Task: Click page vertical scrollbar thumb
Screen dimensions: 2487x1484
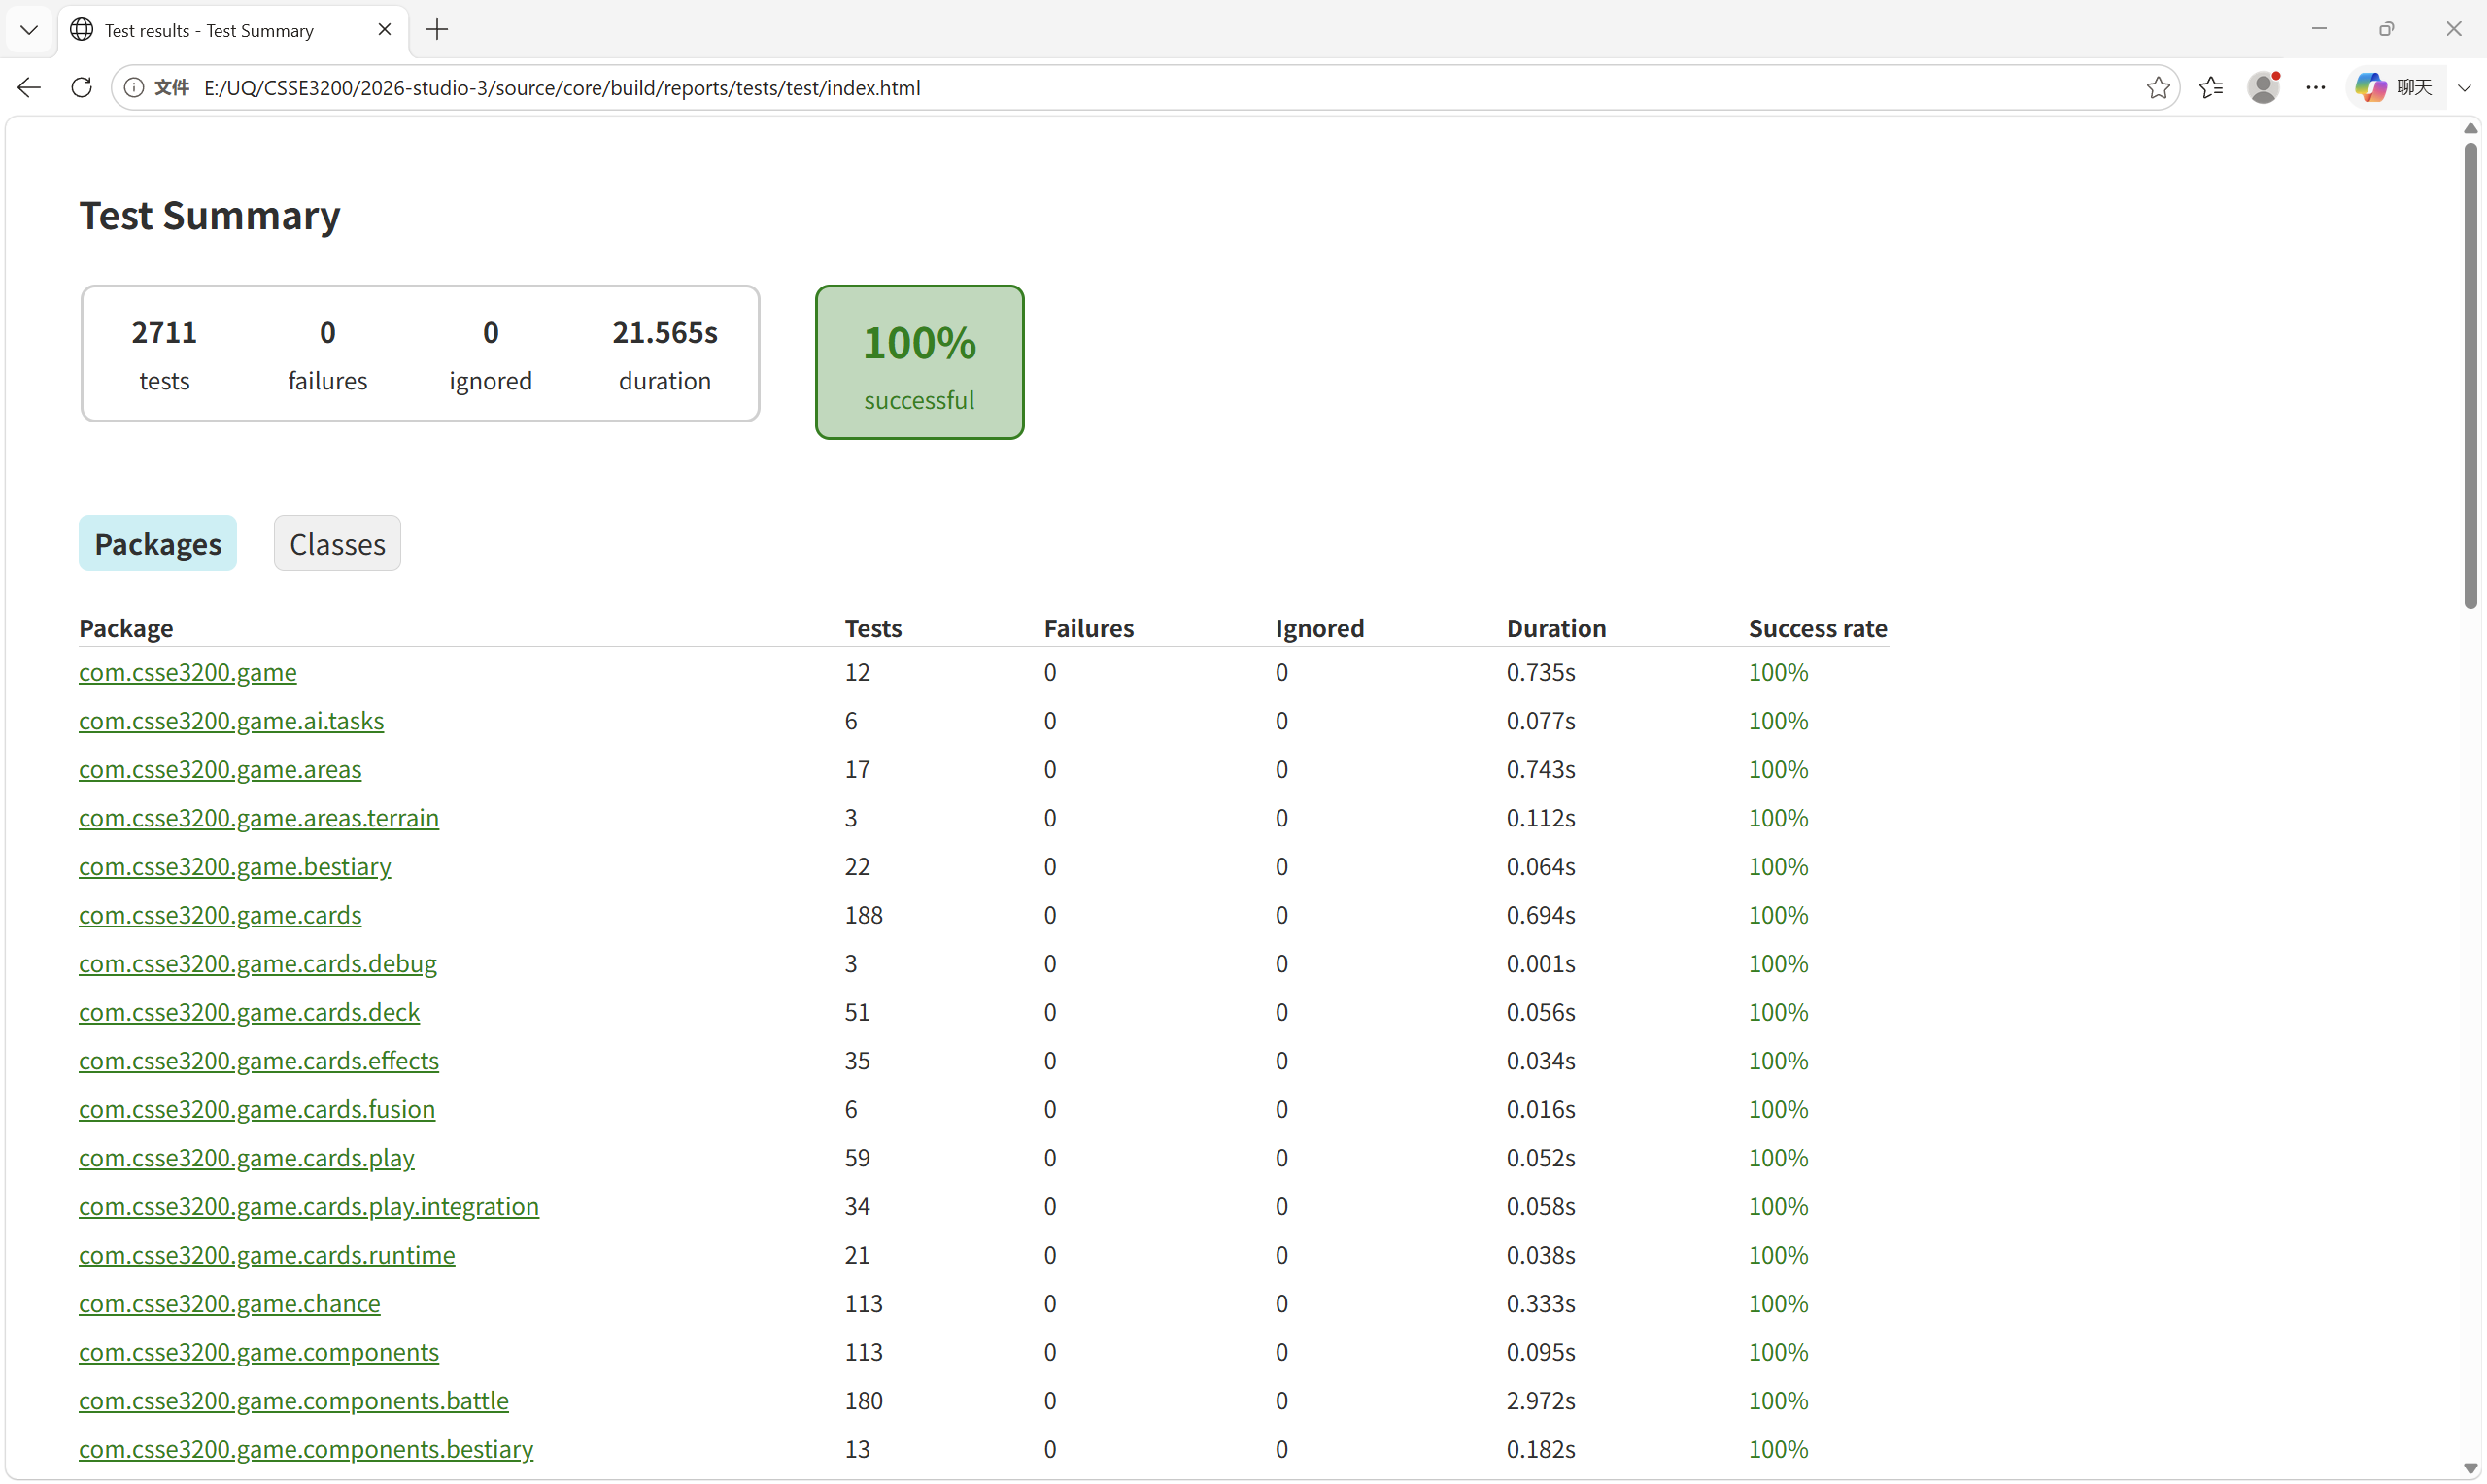Action: coord(2470,375)
